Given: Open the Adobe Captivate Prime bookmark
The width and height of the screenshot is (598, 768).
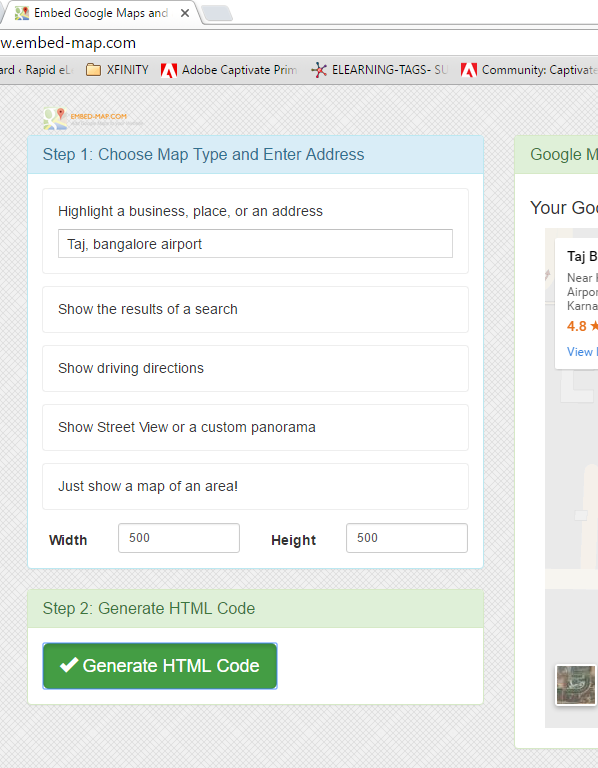Looking at the screenshot, I should pos(229,70).
